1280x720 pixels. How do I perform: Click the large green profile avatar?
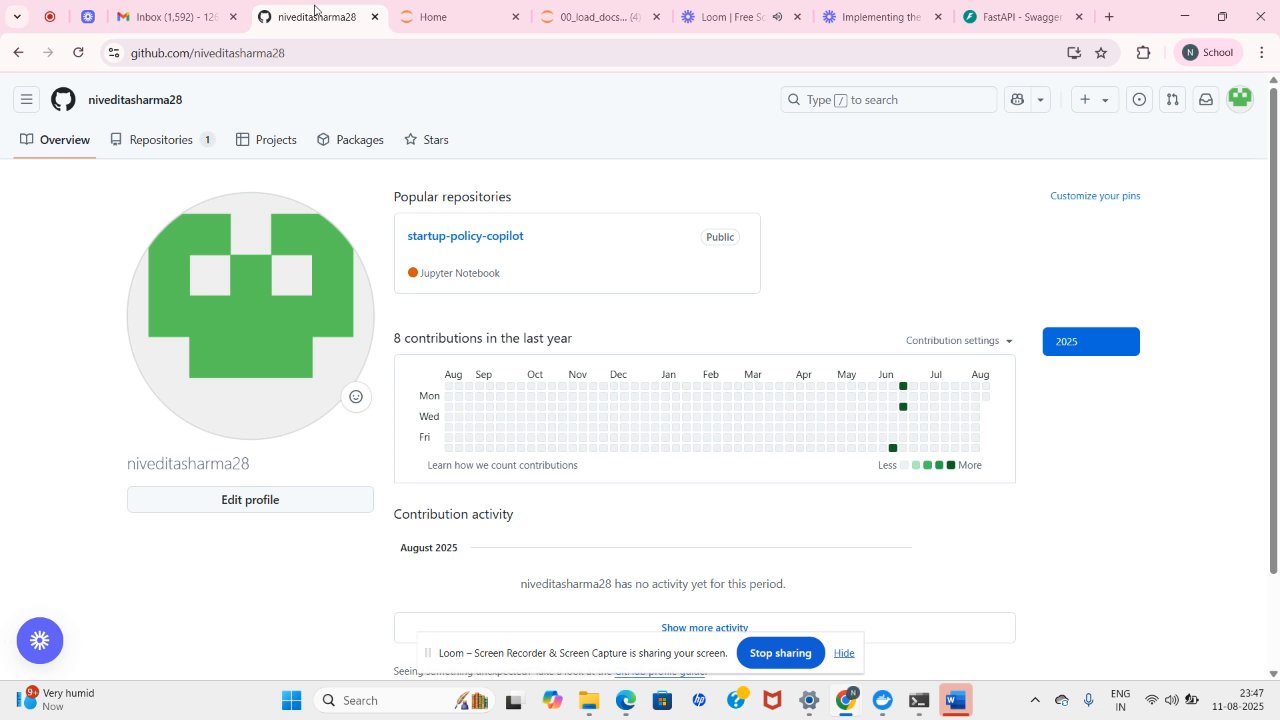tap(251, 316)
